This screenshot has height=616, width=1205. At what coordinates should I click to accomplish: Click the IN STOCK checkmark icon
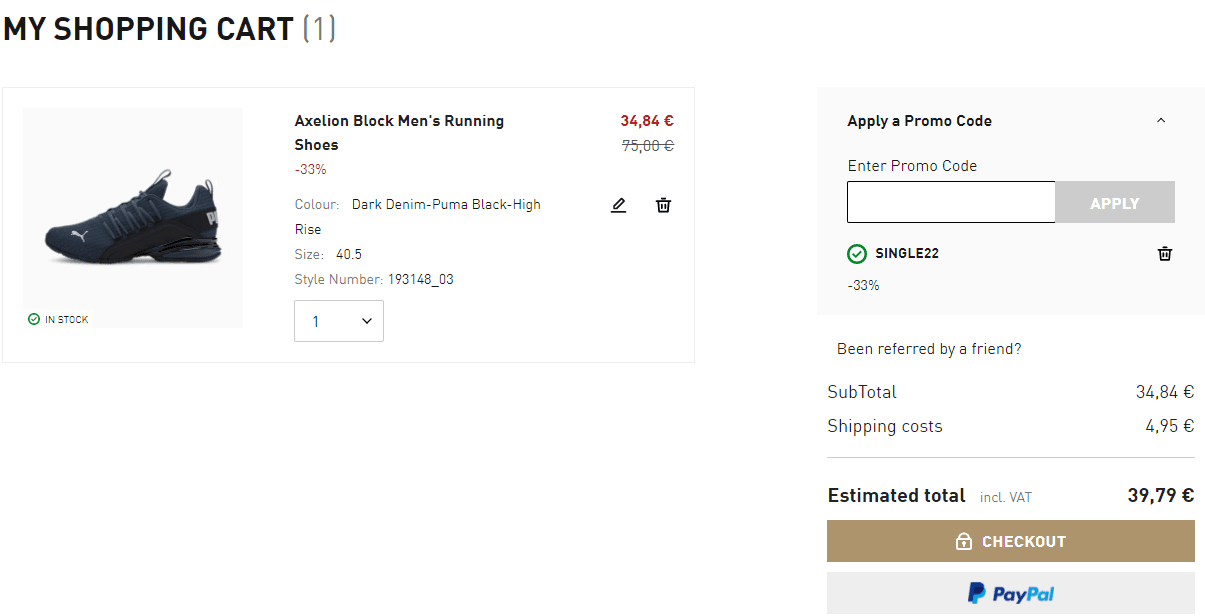point(34,320)
